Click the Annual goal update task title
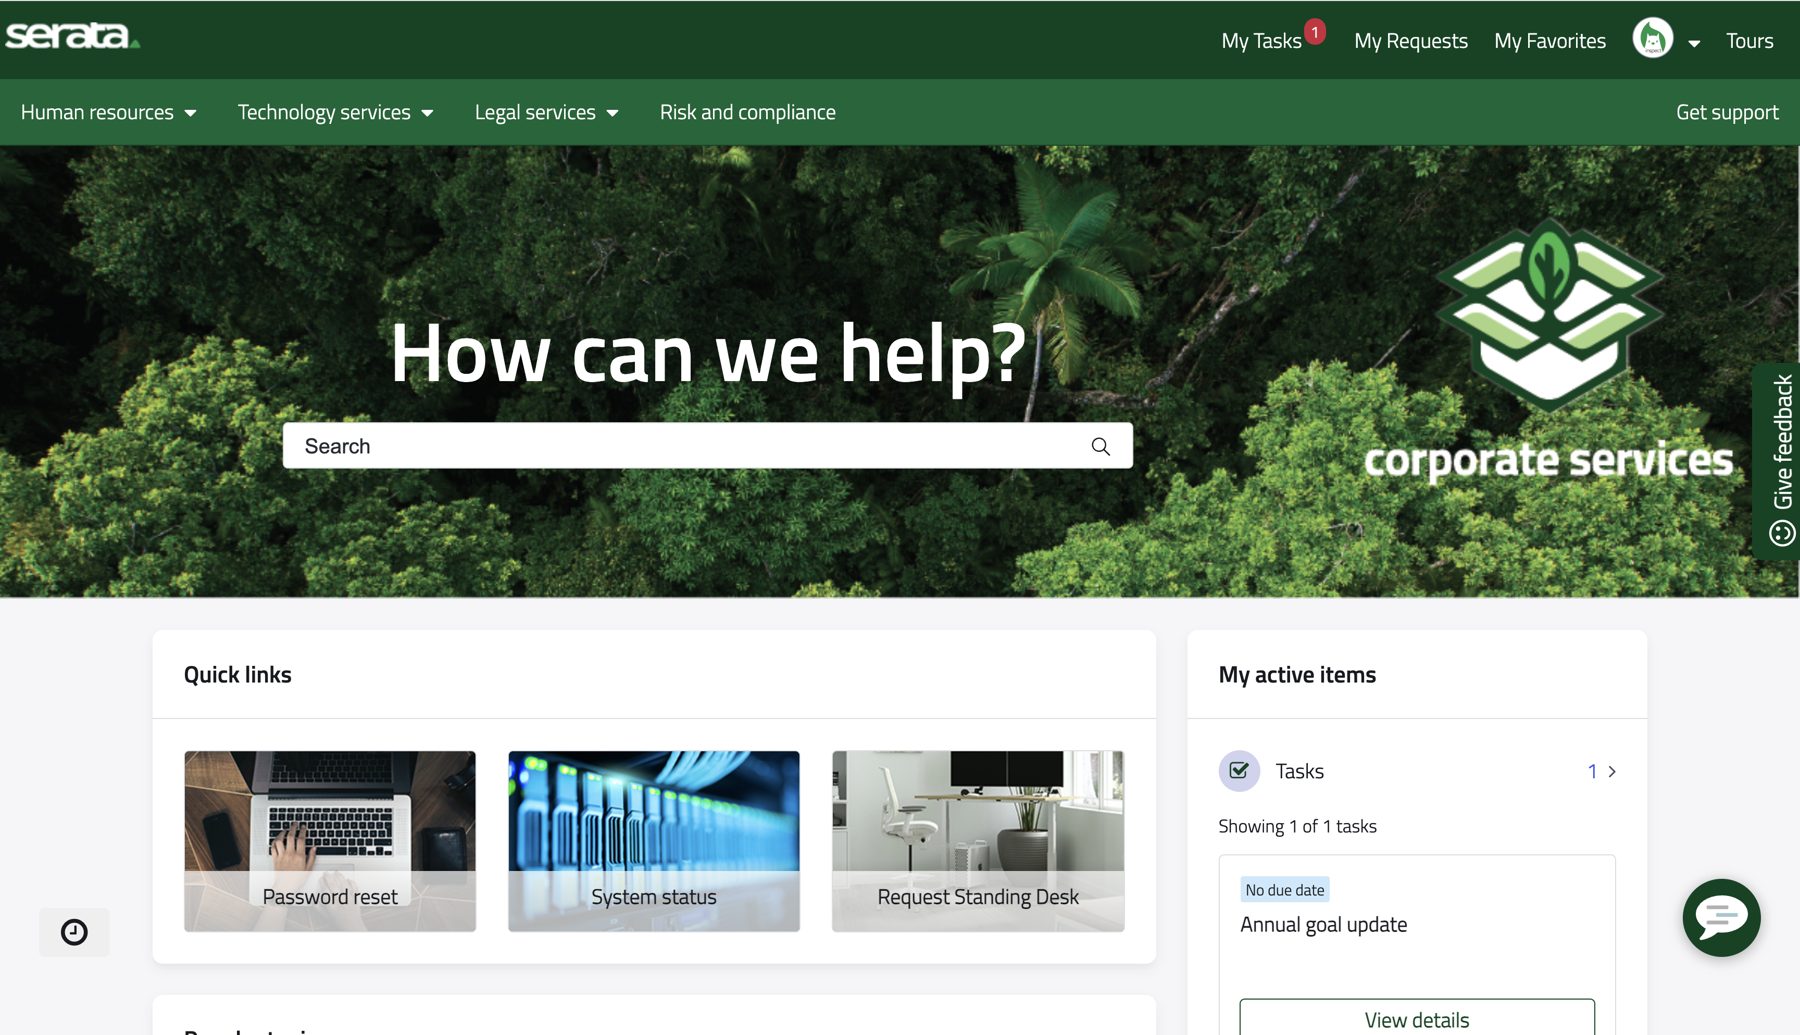 point(1324,925)
